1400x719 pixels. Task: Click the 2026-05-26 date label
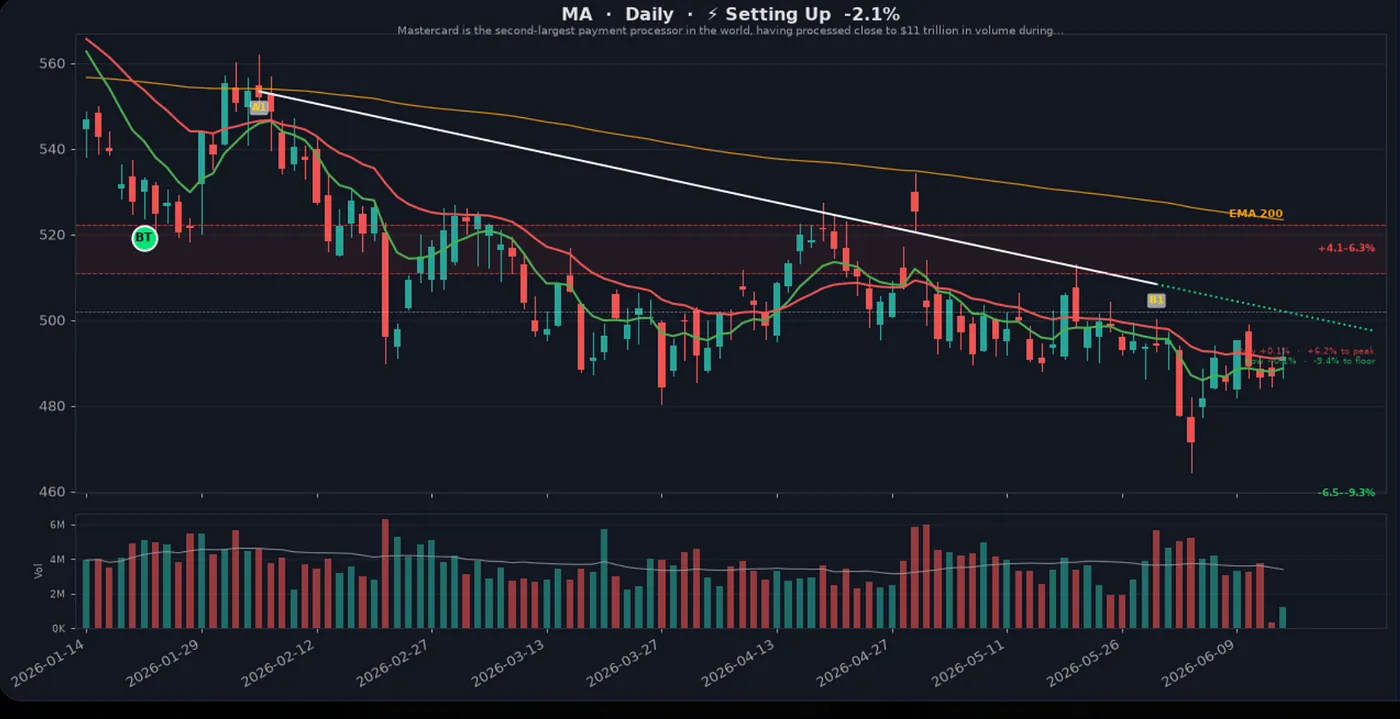[1084, 664]
